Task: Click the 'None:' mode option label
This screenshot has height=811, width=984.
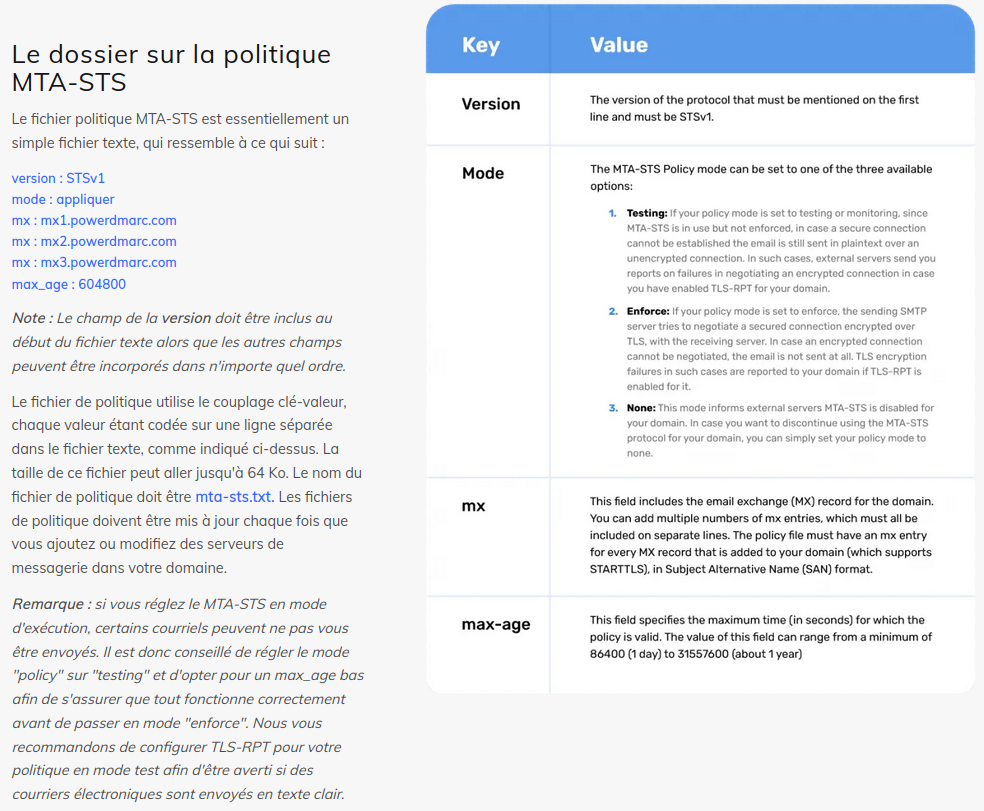Action: pos(640,408)
